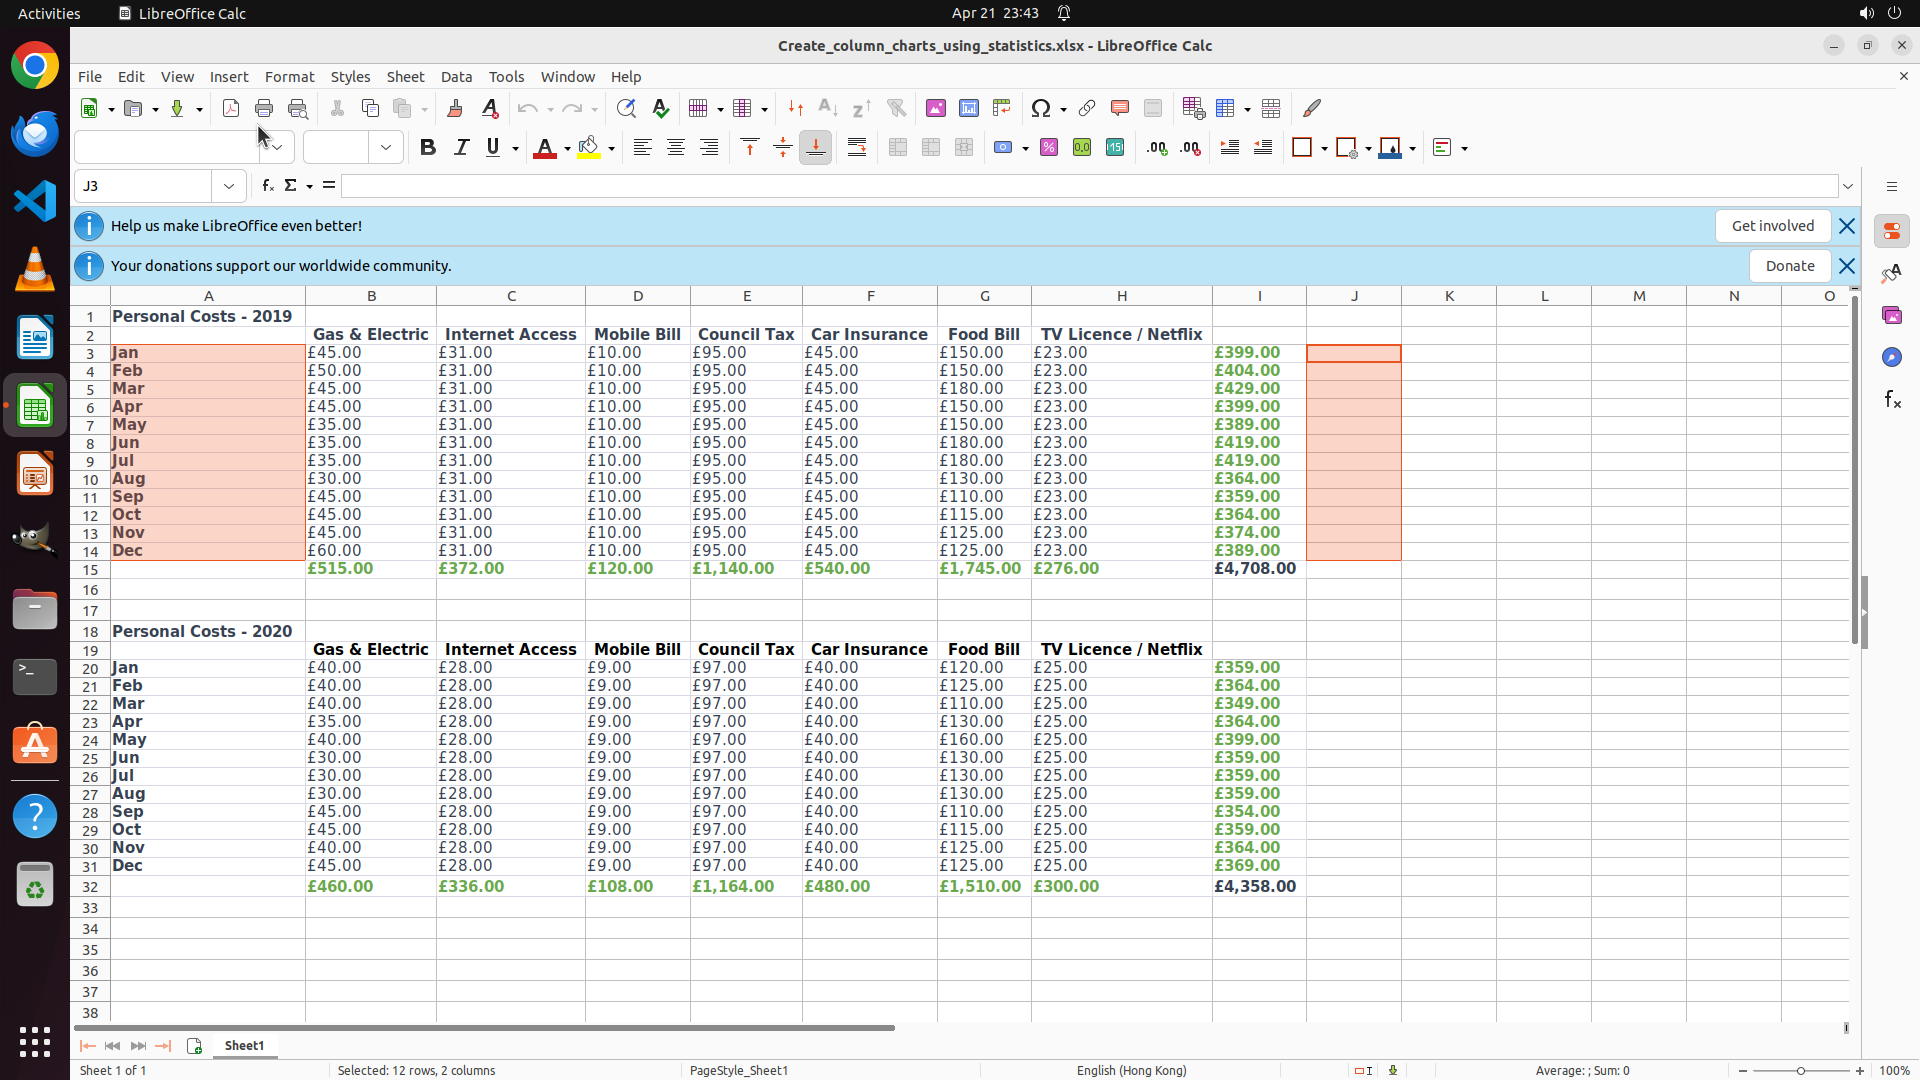Adjust the zoom slider in status bar
The width and height of the screenshot is (1920, 1080).
tap(1801, 1071)
